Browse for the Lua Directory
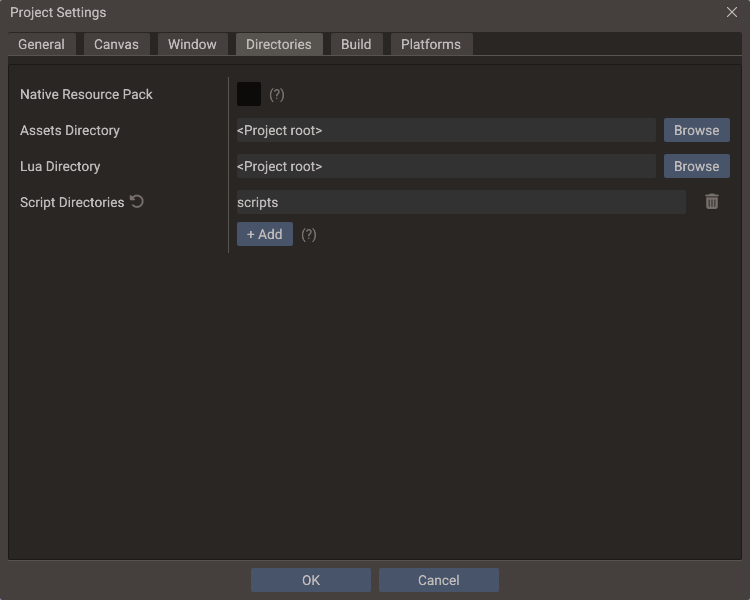 pyautogui.click(x=696, y=166)
